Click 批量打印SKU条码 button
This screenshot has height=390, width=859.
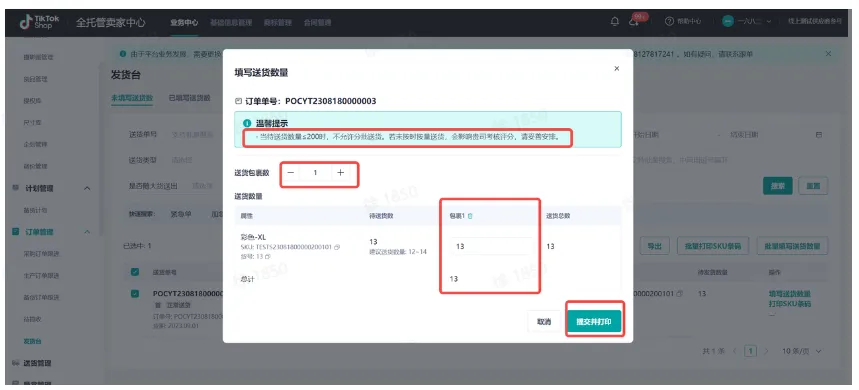pyautogui.click(x=713, y=246)
